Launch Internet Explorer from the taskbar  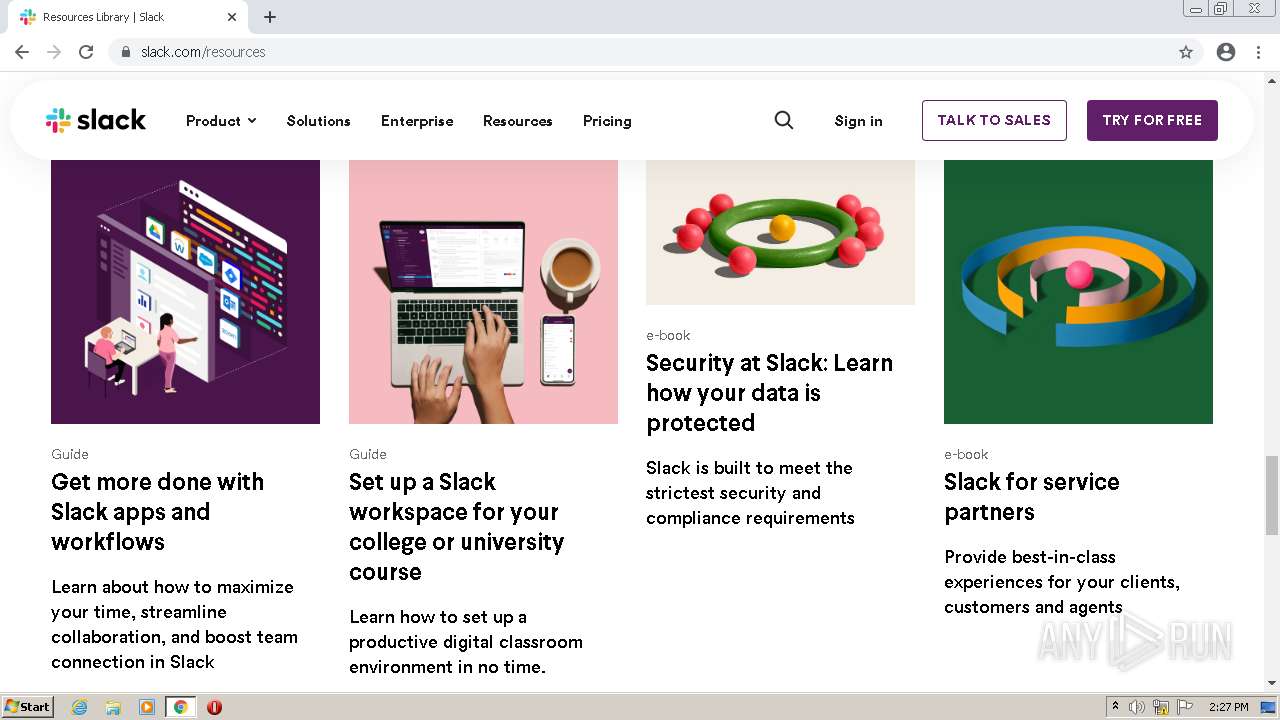coord(80,707)
